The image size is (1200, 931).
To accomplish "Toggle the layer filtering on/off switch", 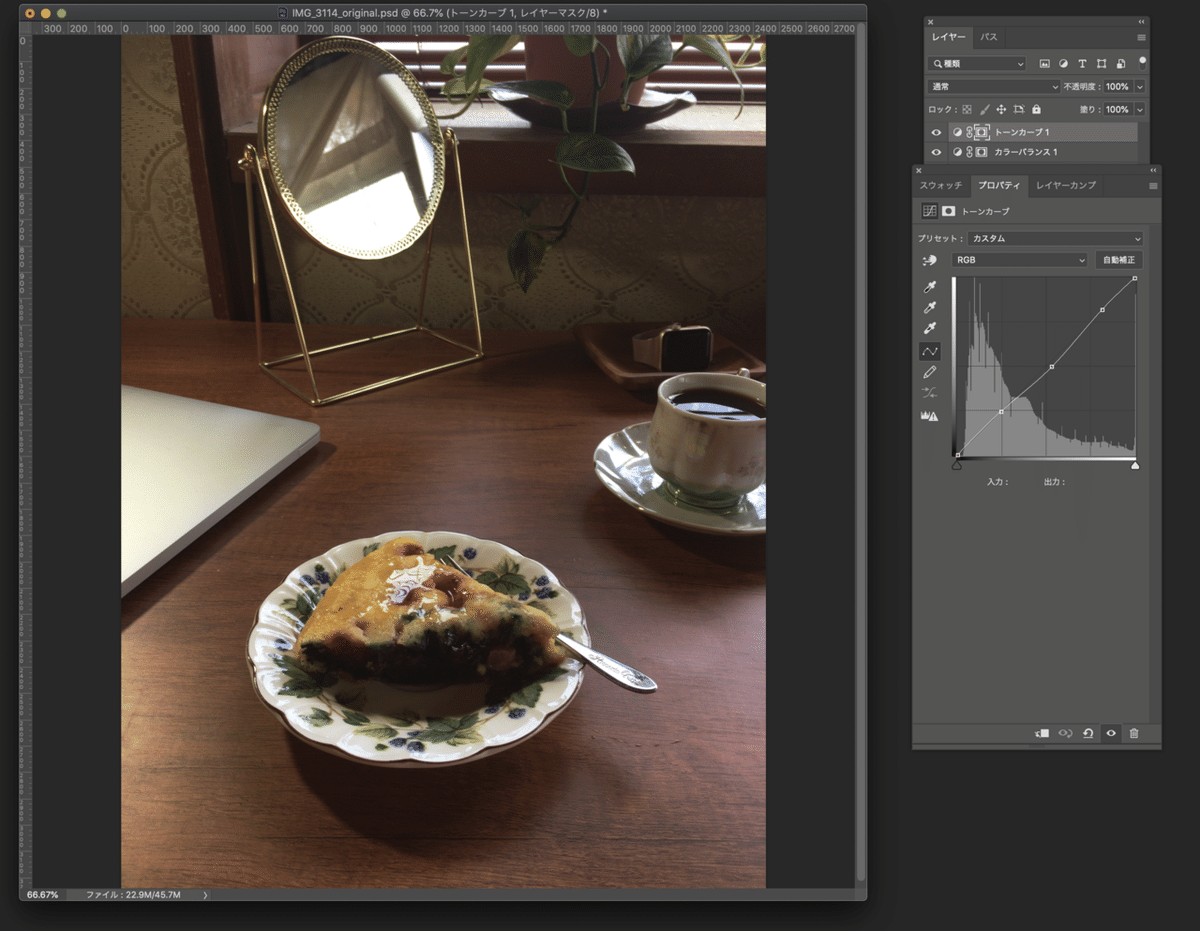I will click(x=1142, y=62).
